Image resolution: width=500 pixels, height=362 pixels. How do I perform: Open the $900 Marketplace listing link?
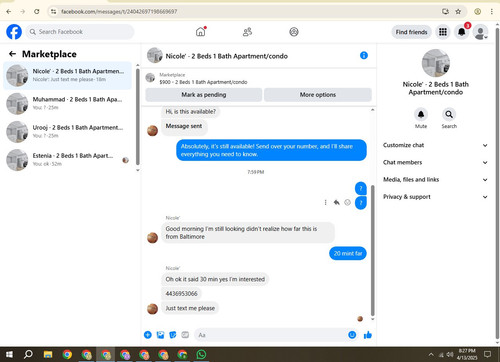click(203, 82)
